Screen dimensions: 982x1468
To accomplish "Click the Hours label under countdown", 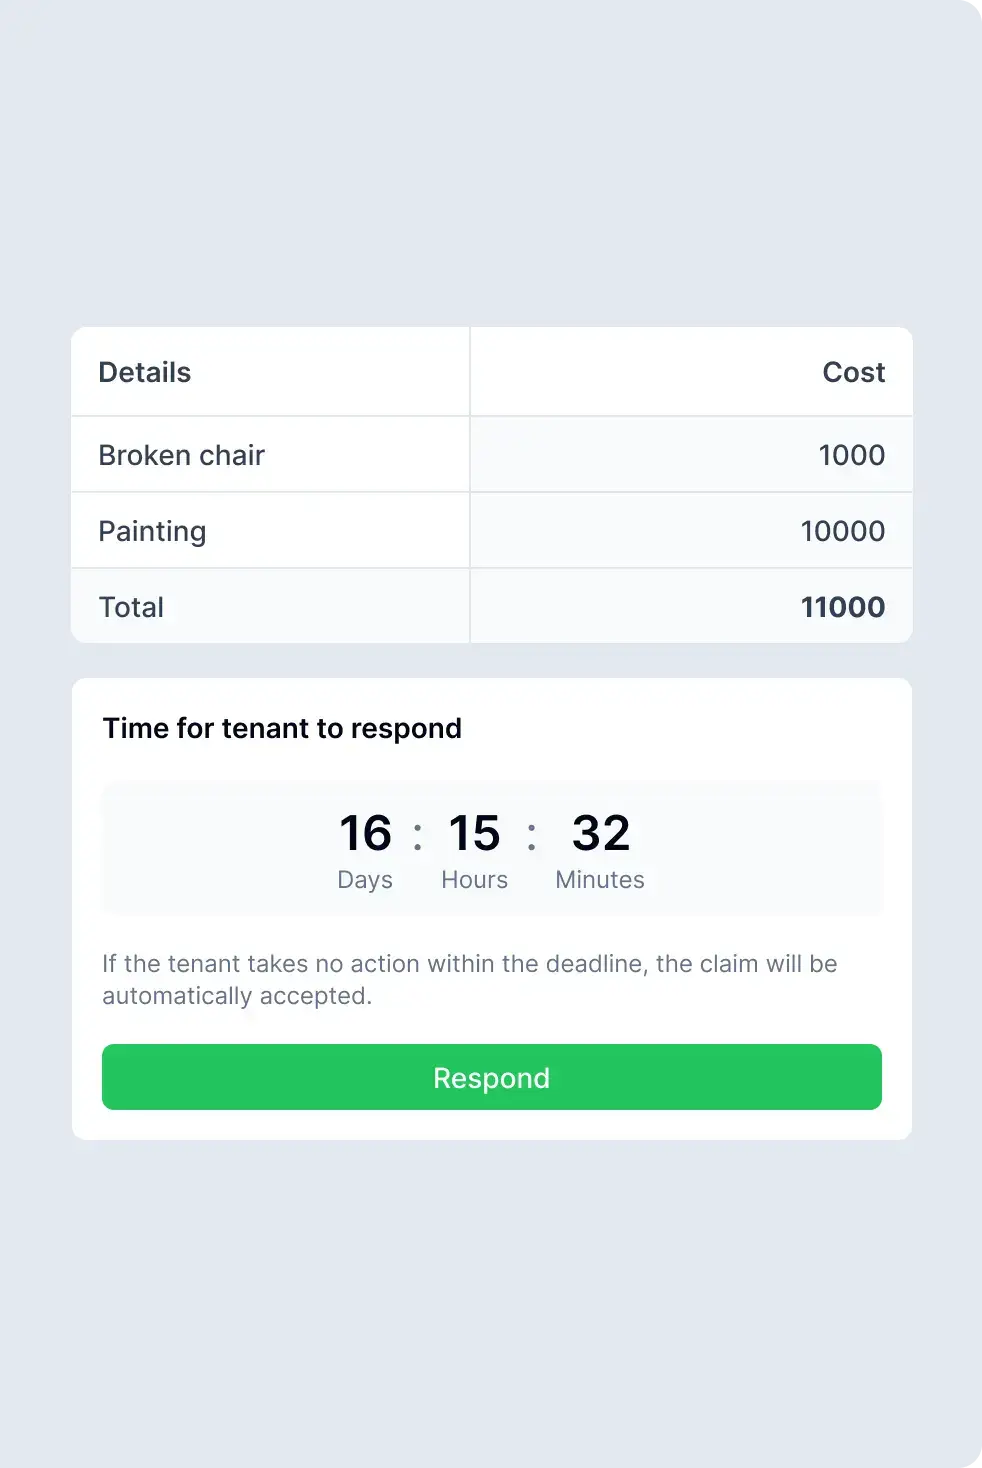I will click(474, 880).
